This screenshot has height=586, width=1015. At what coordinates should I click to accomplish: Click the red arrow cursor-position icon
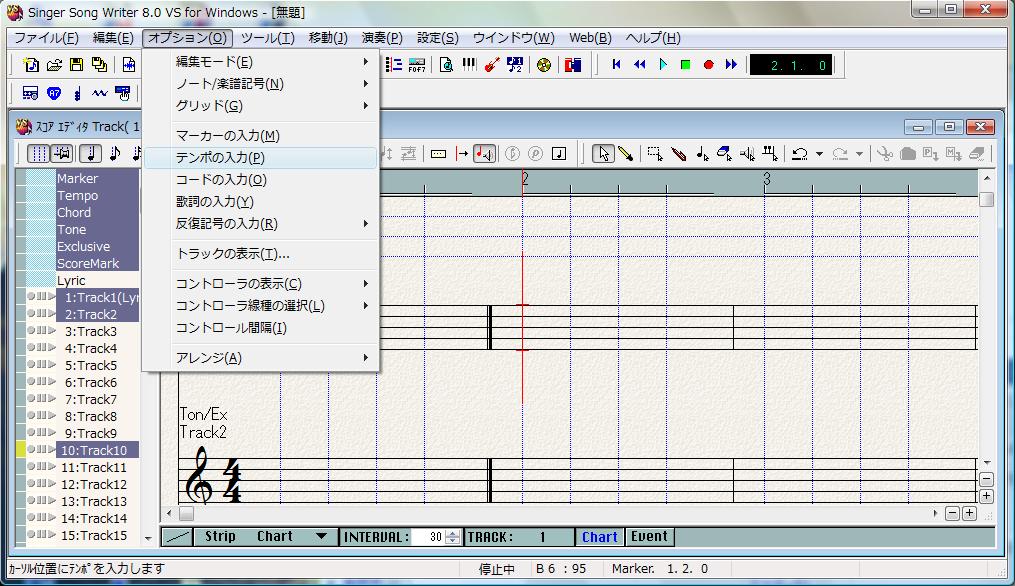pos(462,153)
